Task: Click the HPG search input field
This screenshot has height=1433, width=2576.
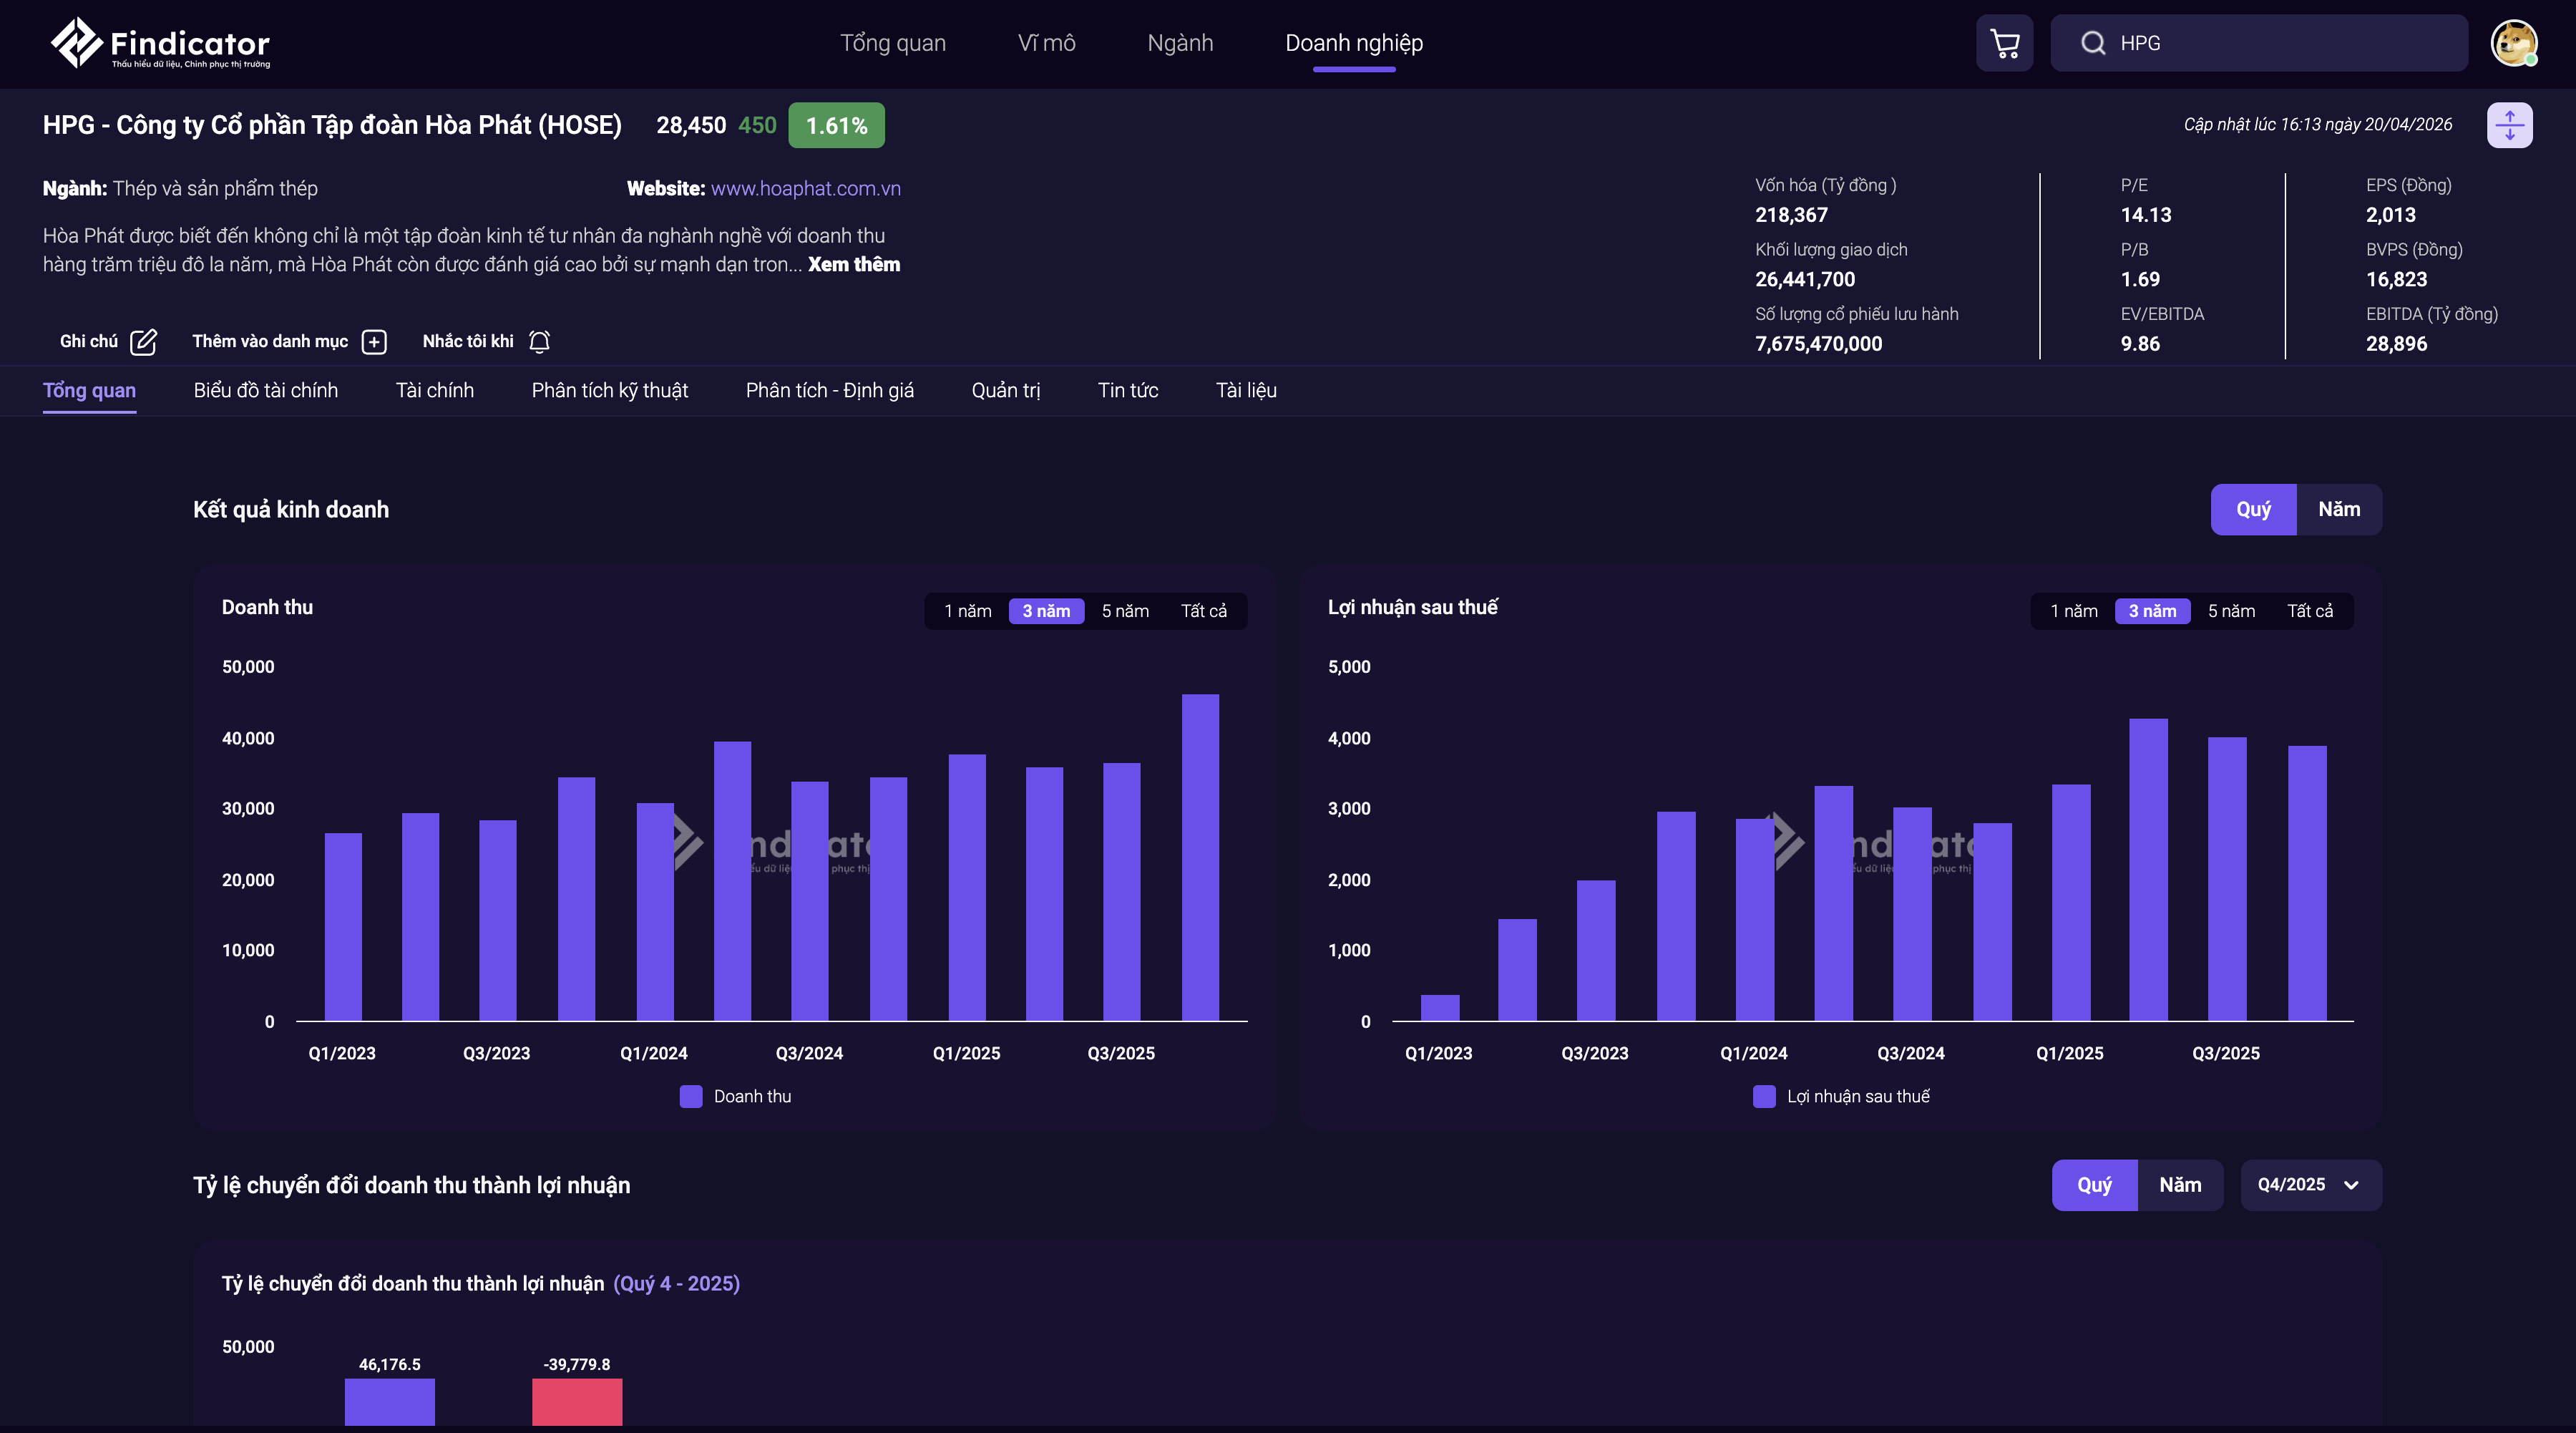Action: (x=2280, y=43)
